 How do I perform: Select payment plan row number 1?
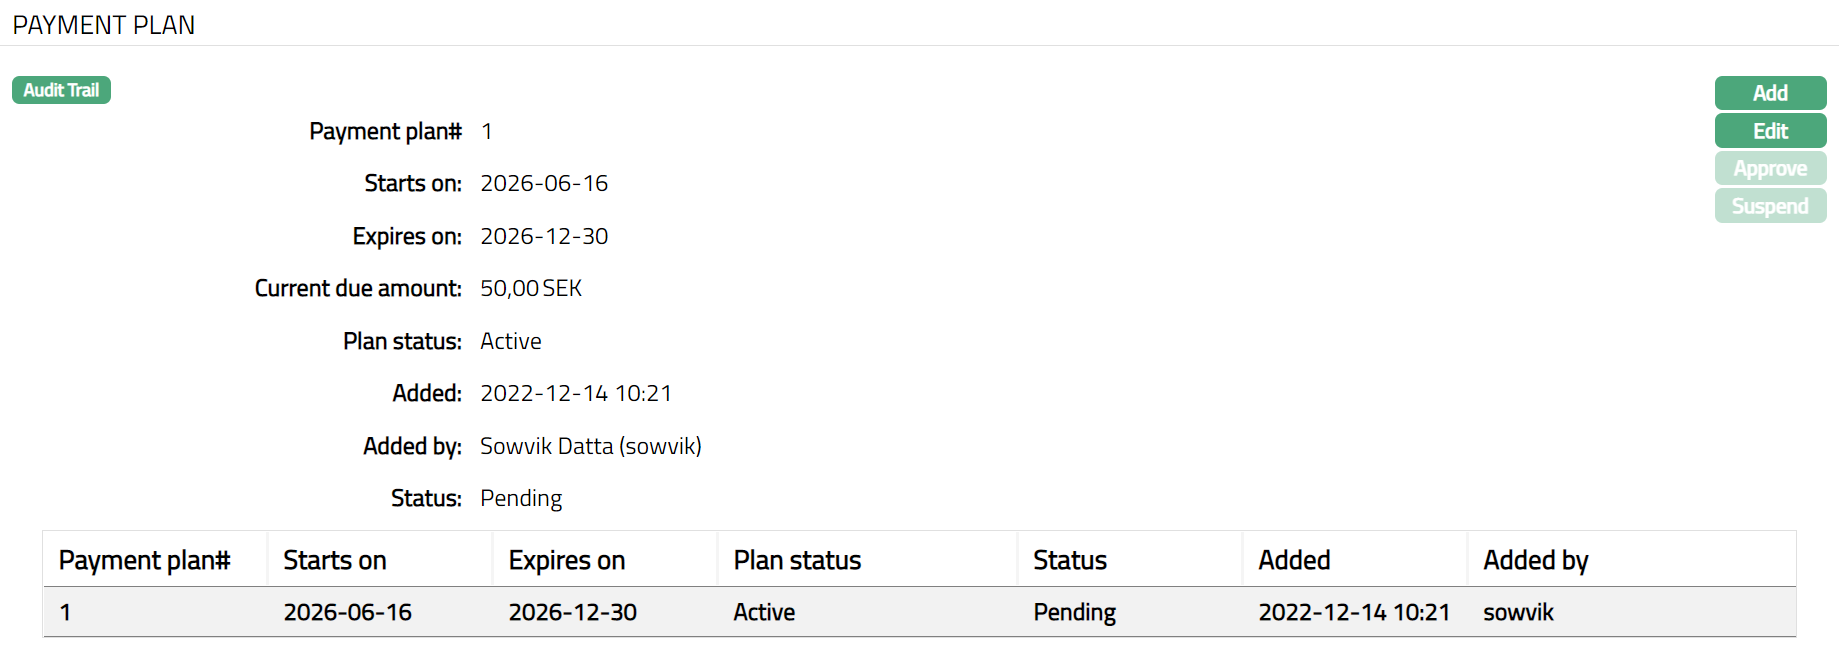pyautogui.click(x=65, y=612)
